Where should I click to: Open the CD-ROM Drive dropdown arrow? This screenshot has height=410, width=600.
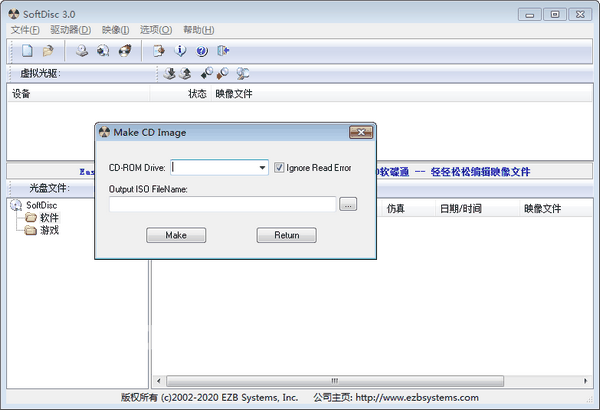tap(262, 168)
